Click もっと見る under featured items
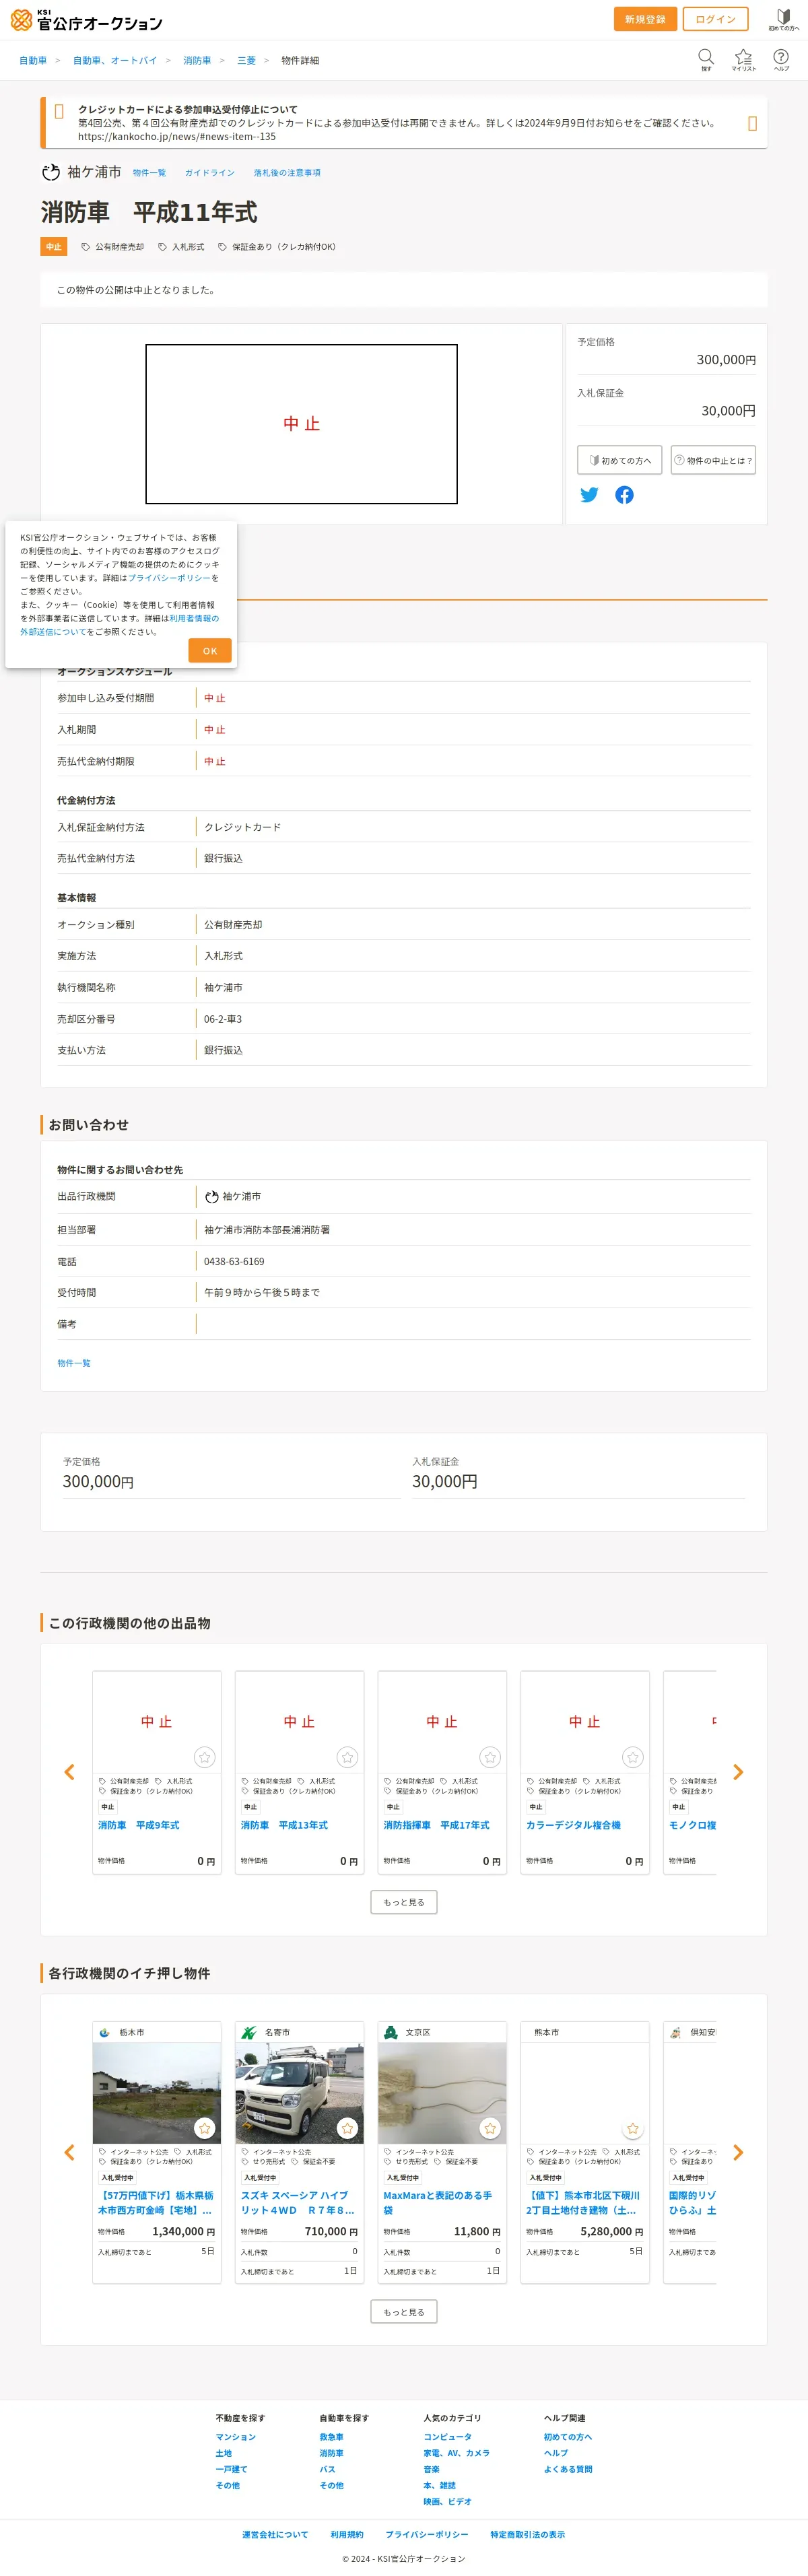808x2576 pixels. pos(404,2312)
